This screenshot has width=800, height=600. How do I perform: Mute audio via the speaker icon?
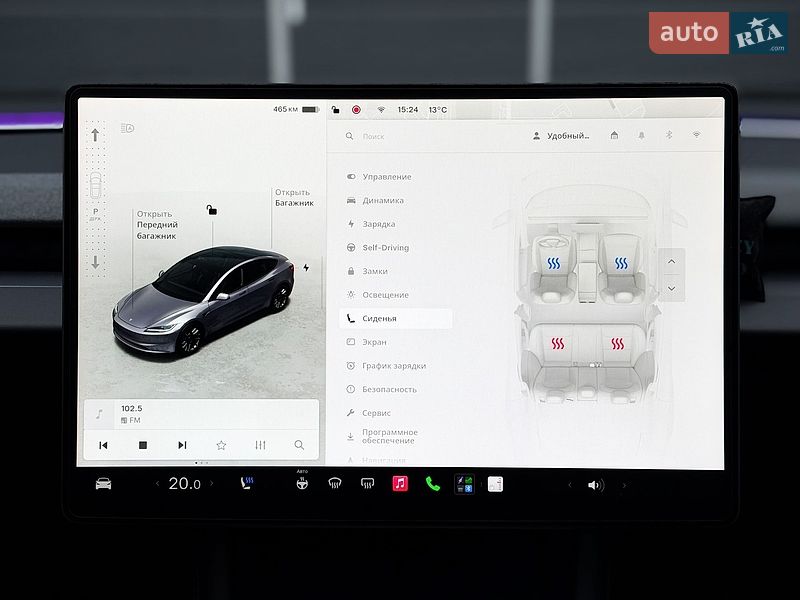pyautogui.click(x=595, y=485)
